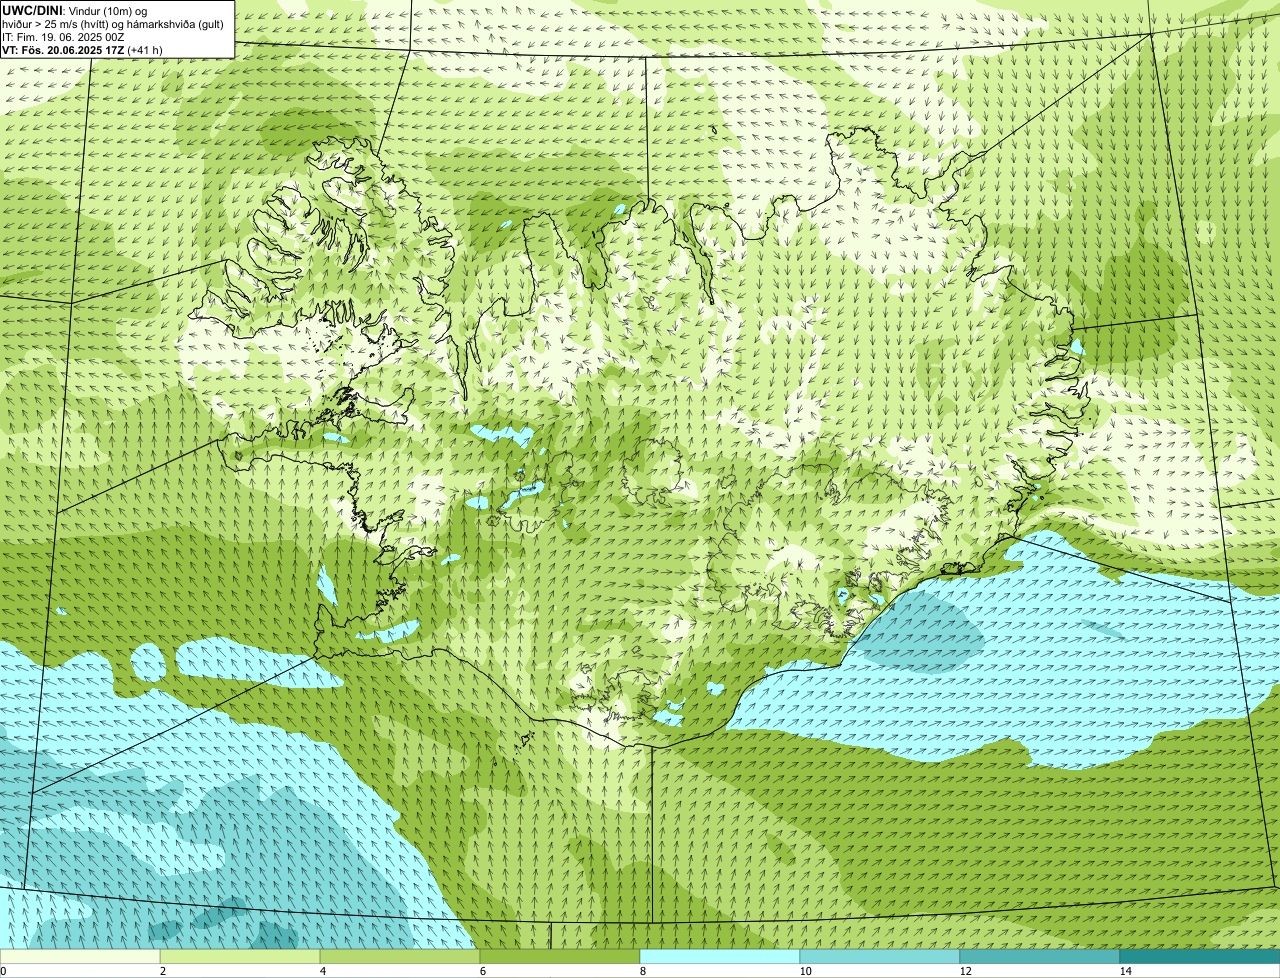Click the 'IT: Fim. 19. 06. 2025 00Z' line
The image size is (1280, 978).
pyautogui.click(x=64, y=37)
